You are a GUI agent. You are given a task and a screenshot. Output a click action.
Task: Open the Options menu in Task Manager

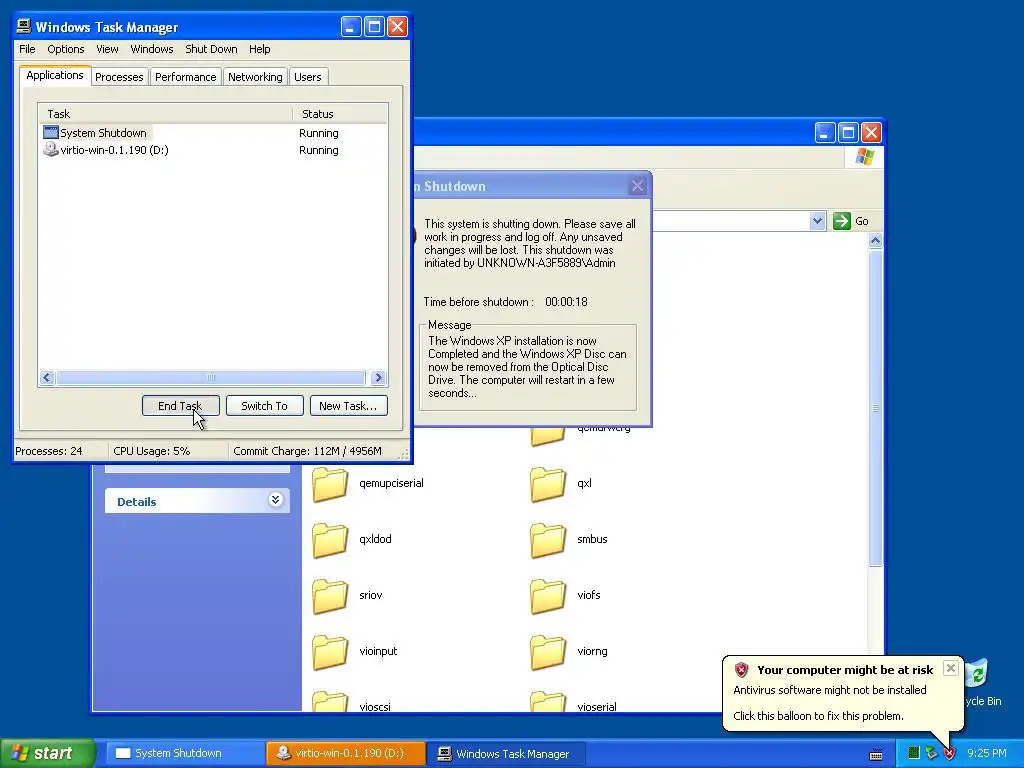pyautogui.click(x=65, y=49)
